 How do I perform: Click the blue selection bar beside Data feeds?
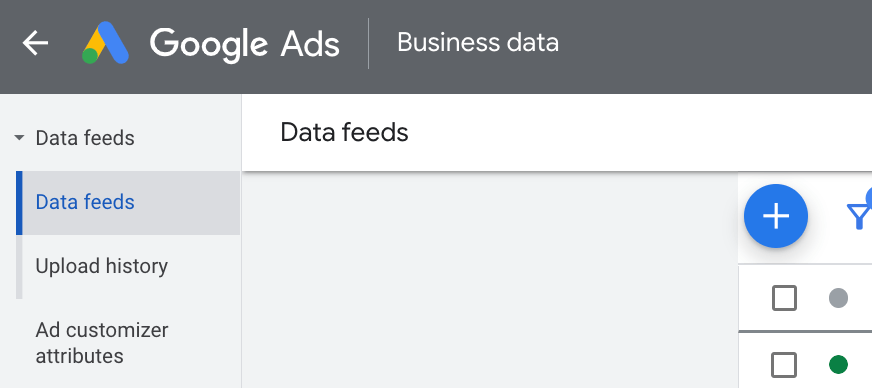(19, 203)
